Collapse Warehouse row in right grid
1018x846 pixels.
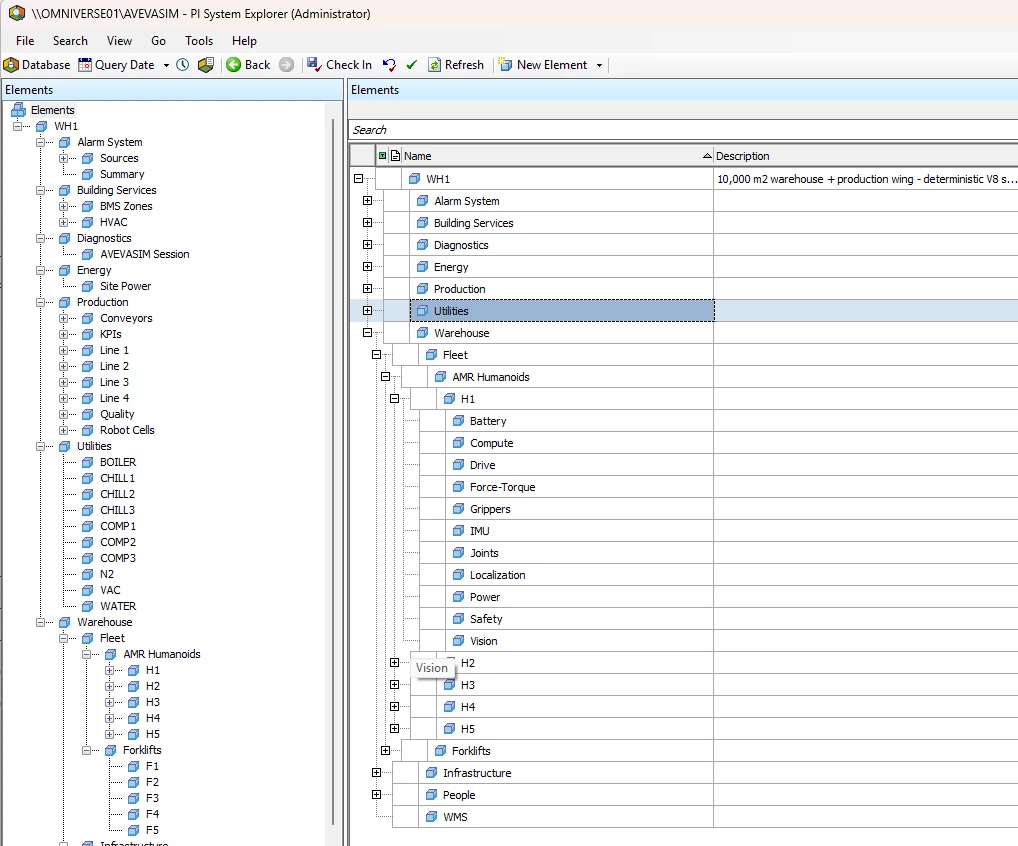coord(367,332)
